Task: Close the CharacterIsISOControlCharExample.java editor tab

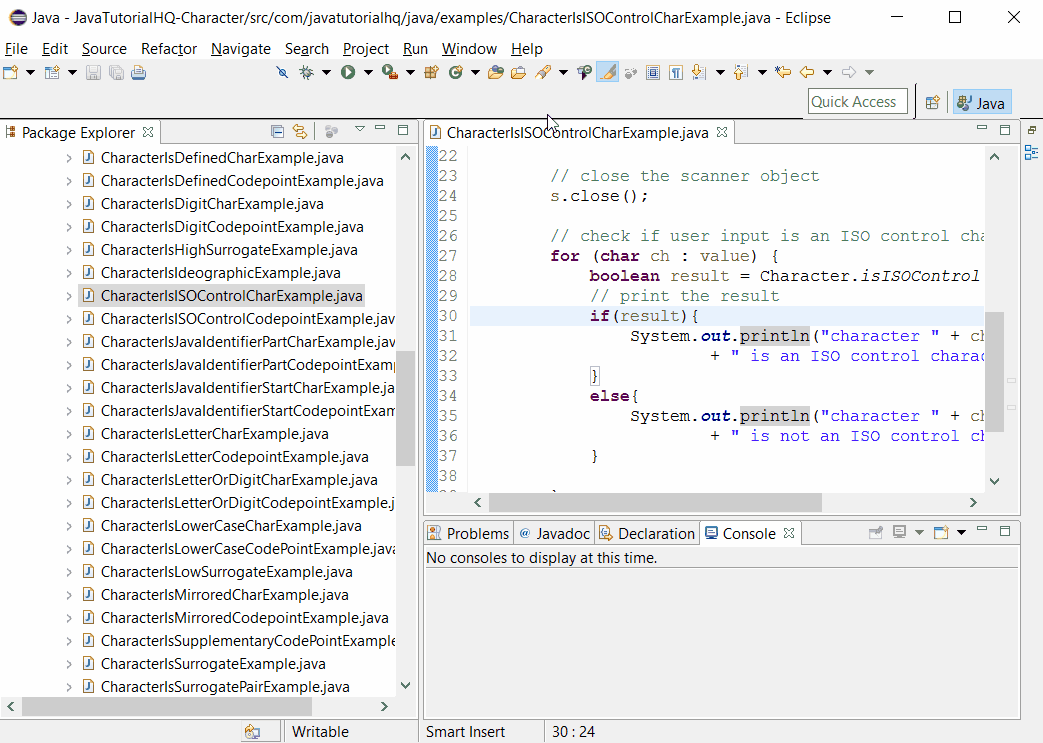Action: (x=722, y=132)
